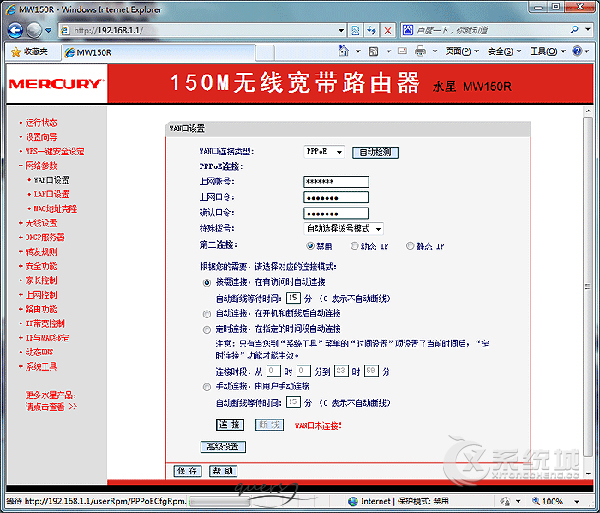
Task: Open the search provider dropdown arrow
Action: [x=588, y=29]
